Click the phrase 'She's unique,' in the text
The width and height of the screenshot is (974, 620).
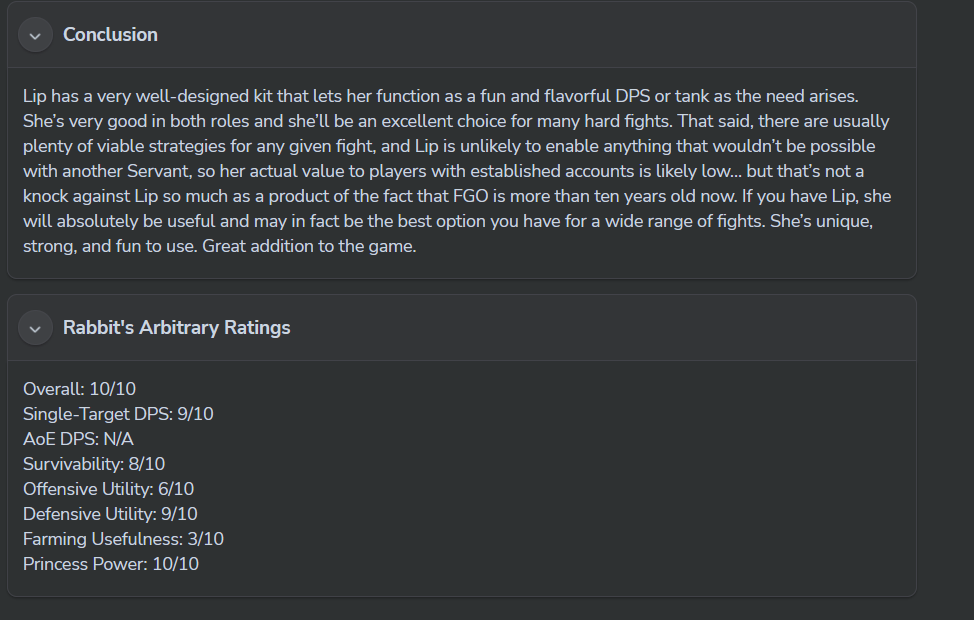point(823,222)
